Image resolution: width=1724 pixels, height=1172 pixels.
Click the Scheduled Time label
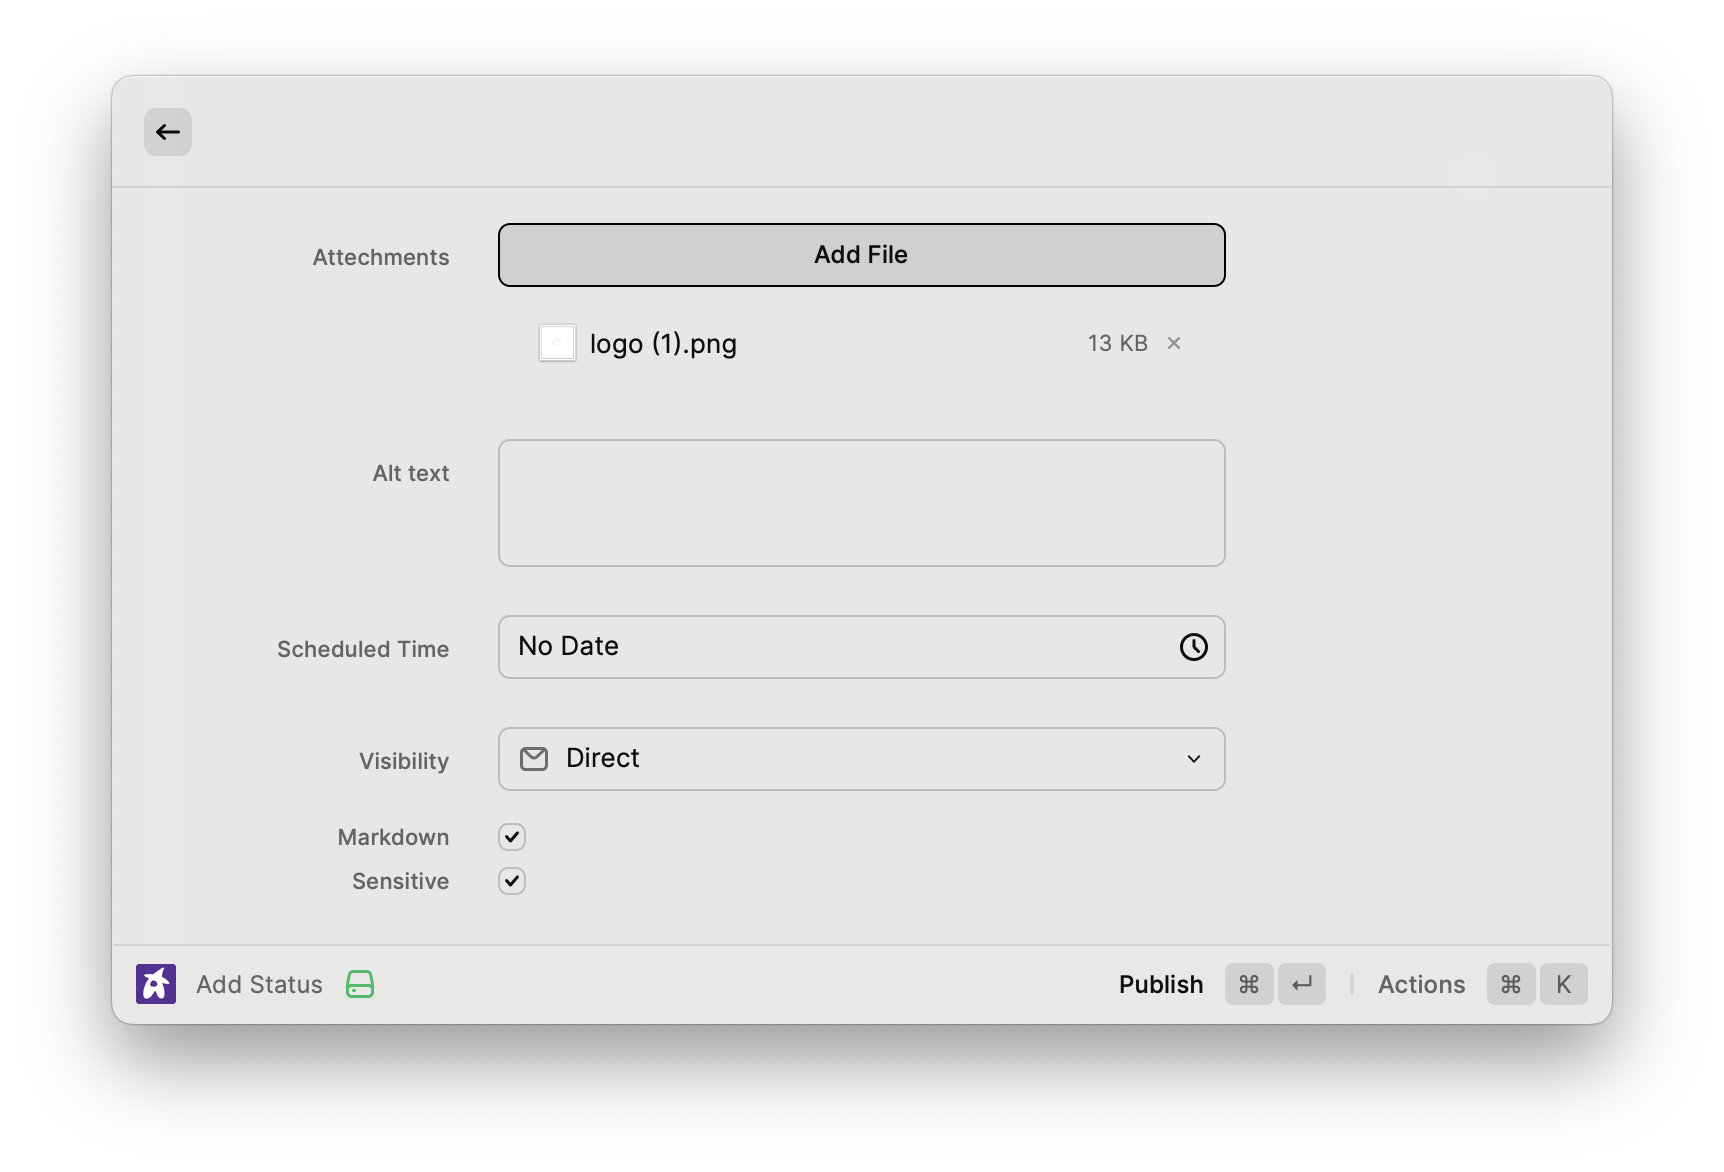click(363, 649)
